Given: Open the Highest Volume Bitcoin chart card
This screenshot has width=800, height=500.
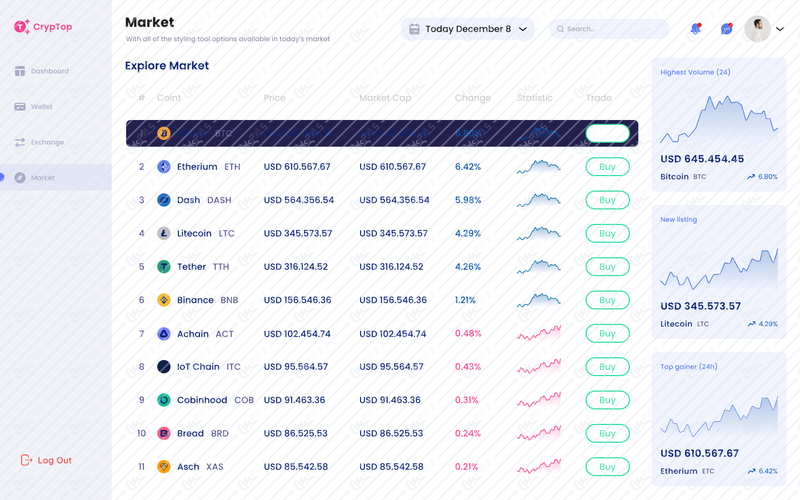Looking at the screenshot, I should point(719,124).
